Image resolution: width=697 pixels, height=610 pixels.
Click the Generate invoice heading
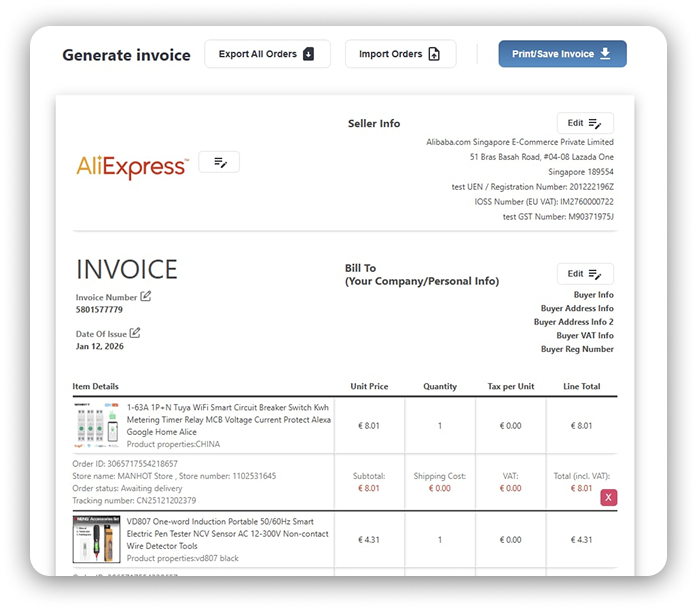coord(126,55)
